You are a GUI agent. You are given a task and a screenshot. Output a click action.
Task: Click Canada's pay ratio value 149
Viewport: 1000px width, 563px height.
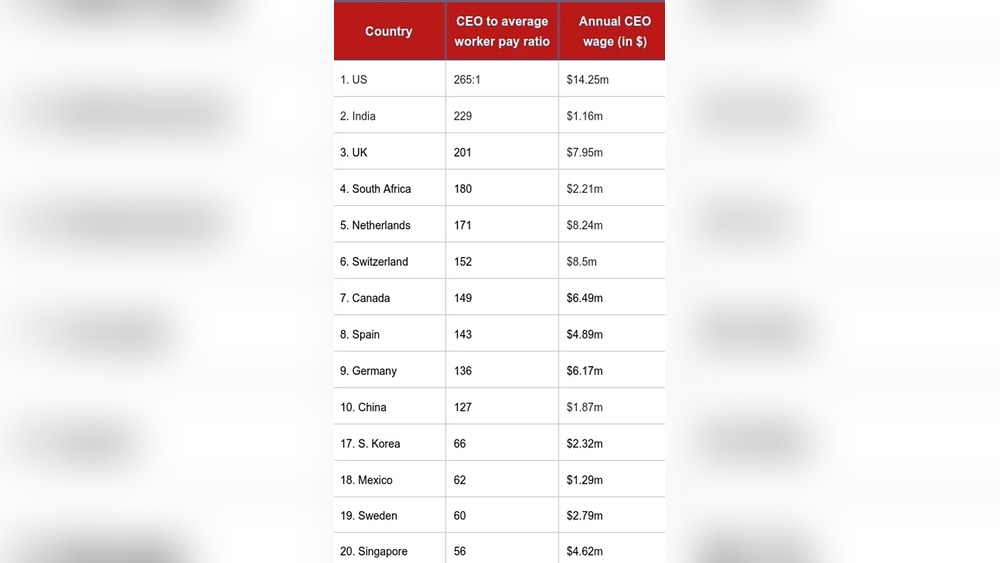tap(462, 298)
